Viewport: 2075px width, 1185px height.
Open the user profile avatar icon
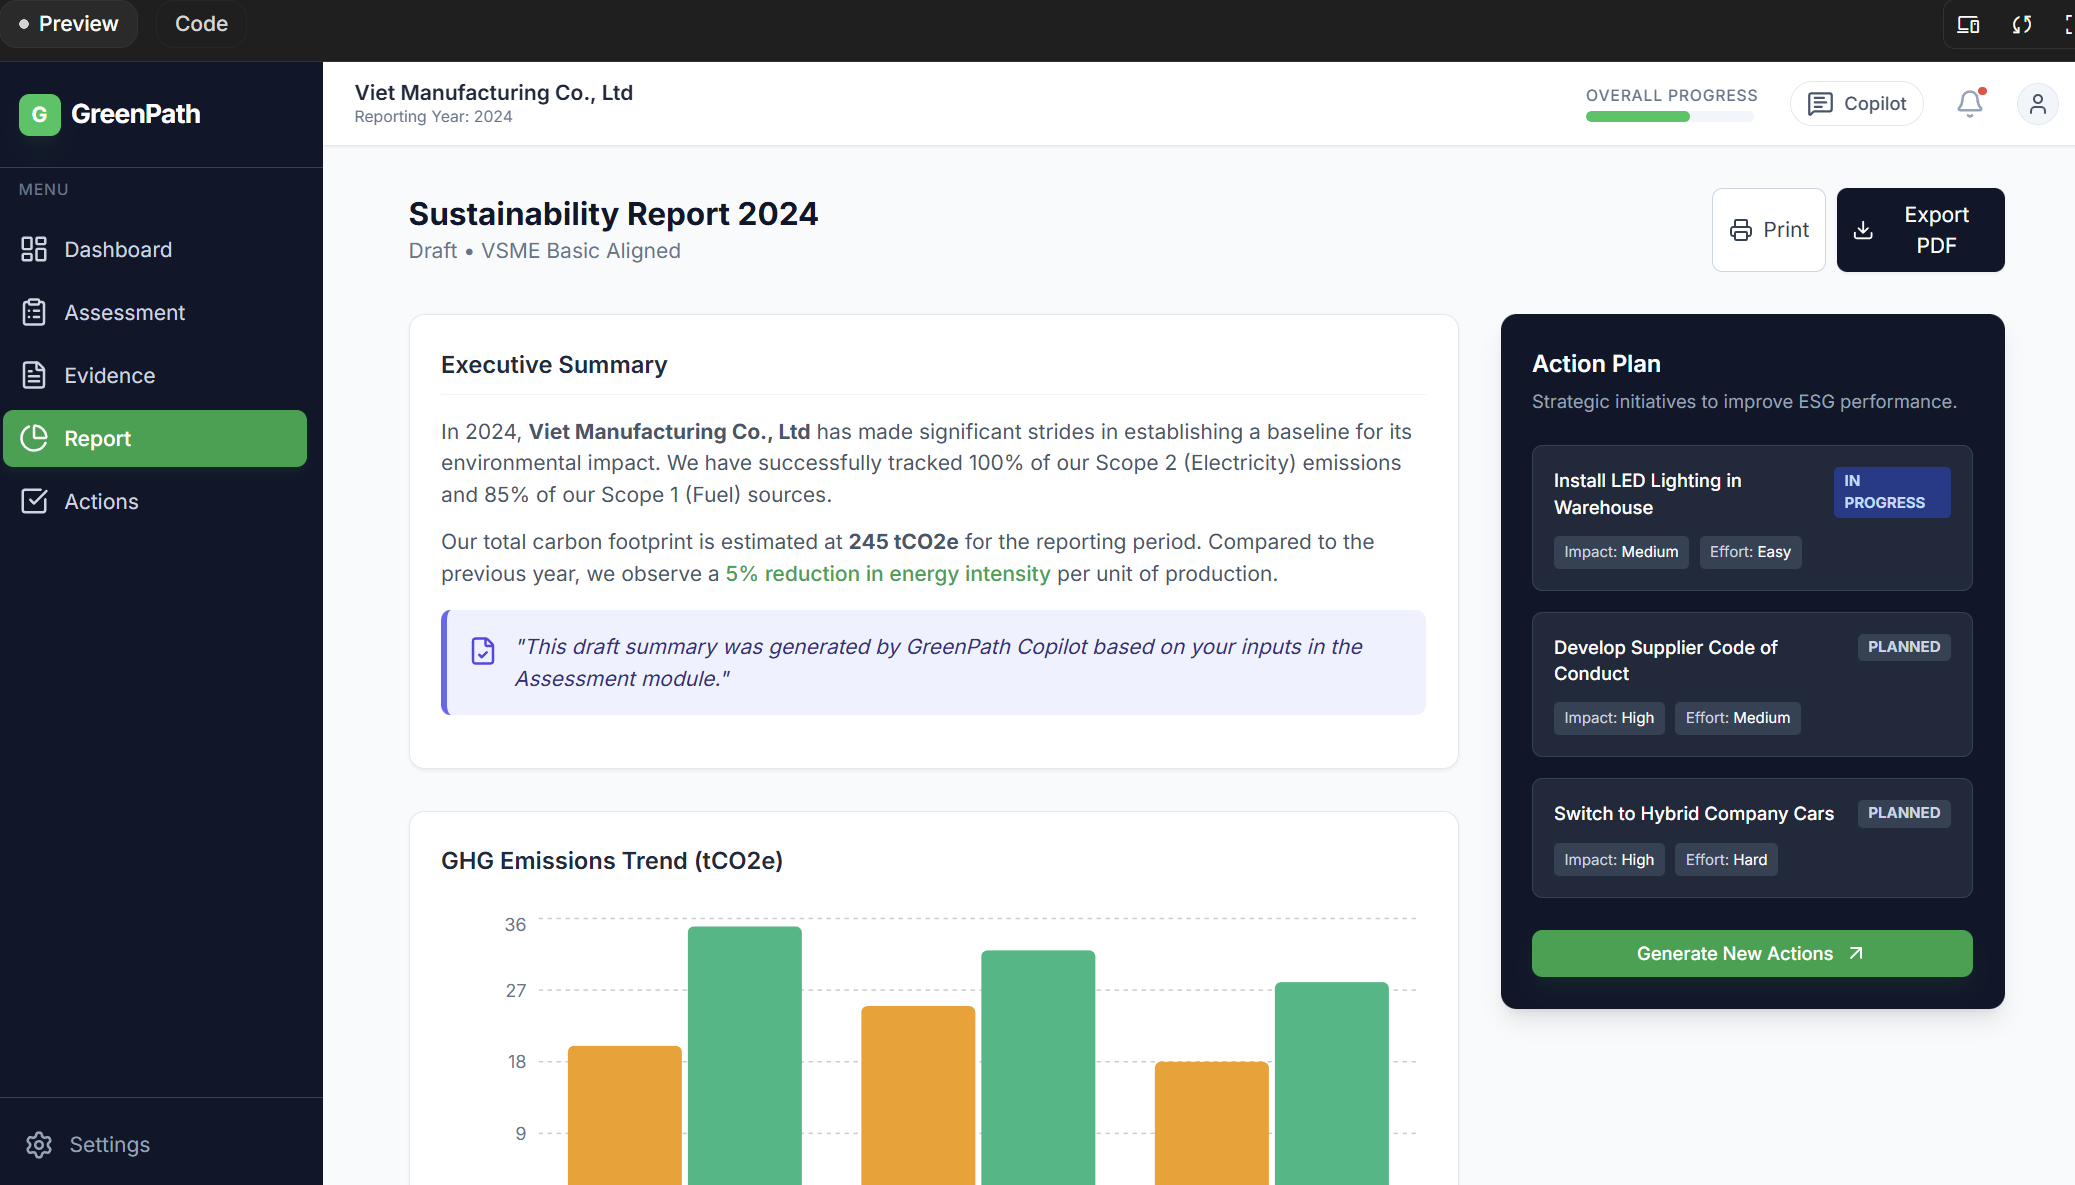[x=2037, y=104]
